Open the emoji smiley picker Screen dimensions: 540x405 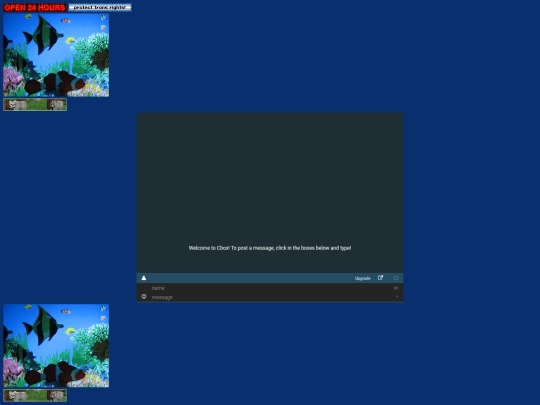pos(144,297)
